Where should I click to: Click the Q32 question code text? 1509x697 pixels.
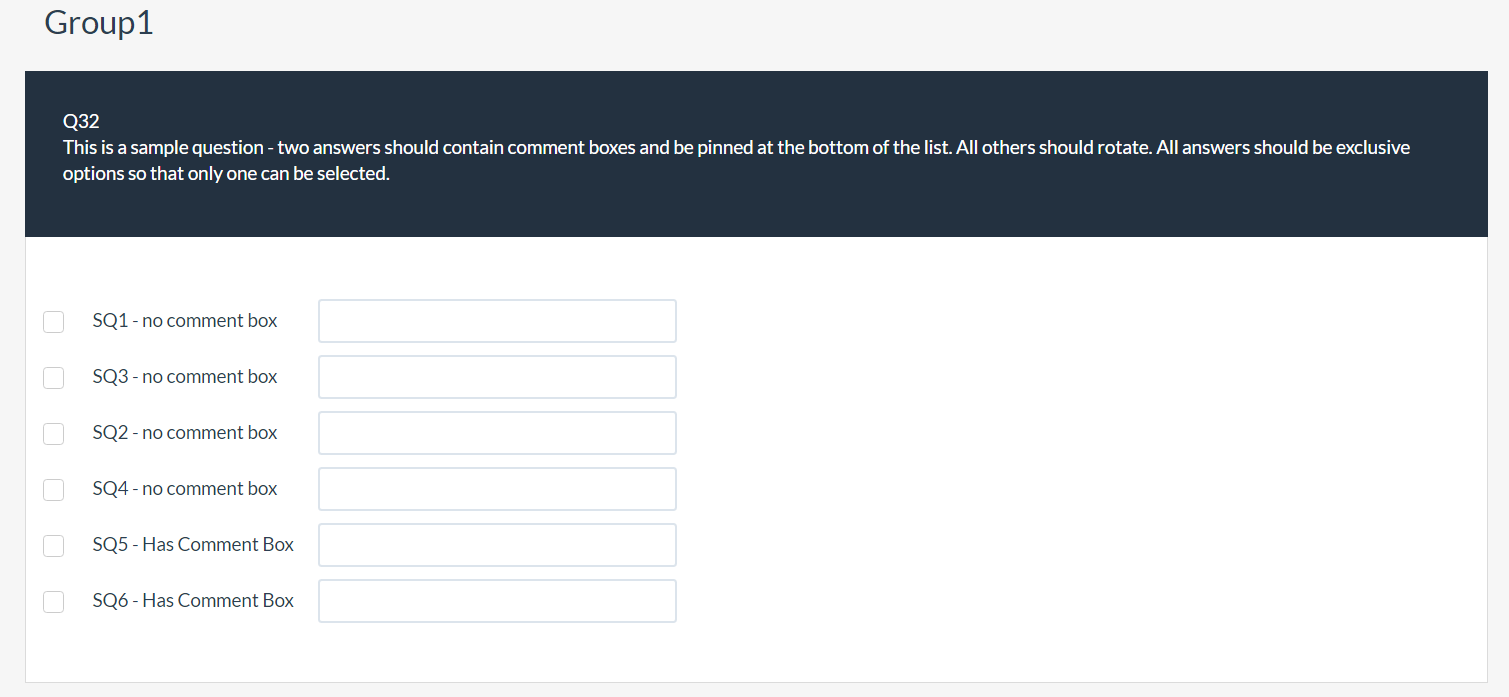tap(81, 122)
